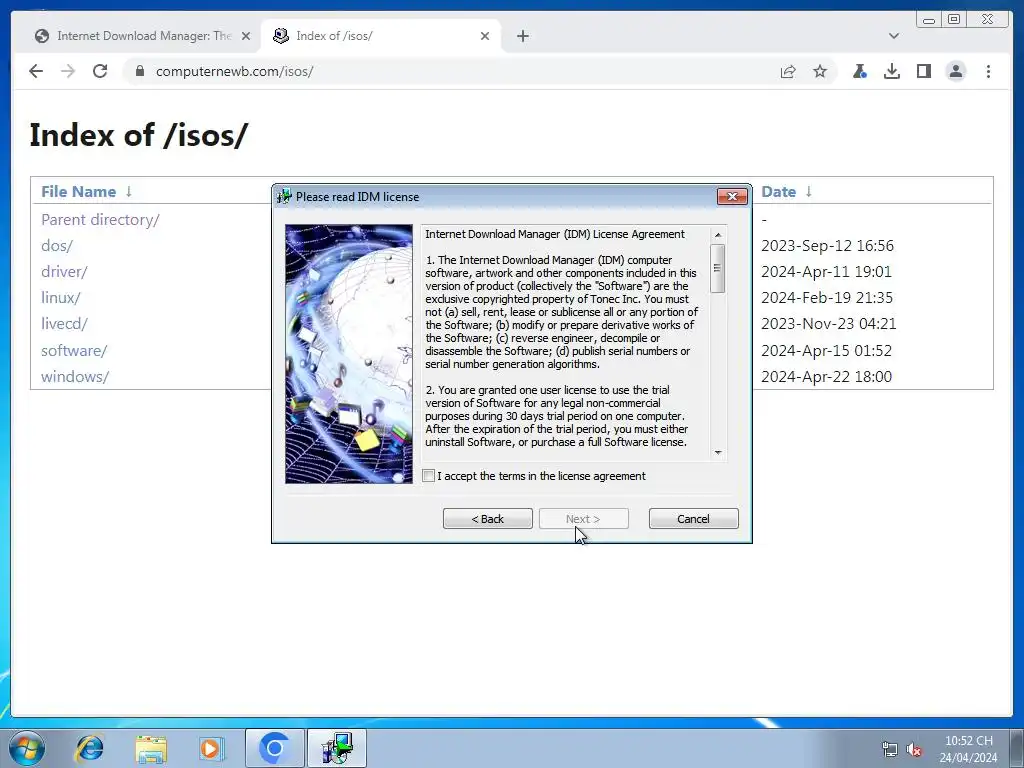Open Windows Media Player from taskbar
Screen dimensions: 1024x768
(210, 748)
